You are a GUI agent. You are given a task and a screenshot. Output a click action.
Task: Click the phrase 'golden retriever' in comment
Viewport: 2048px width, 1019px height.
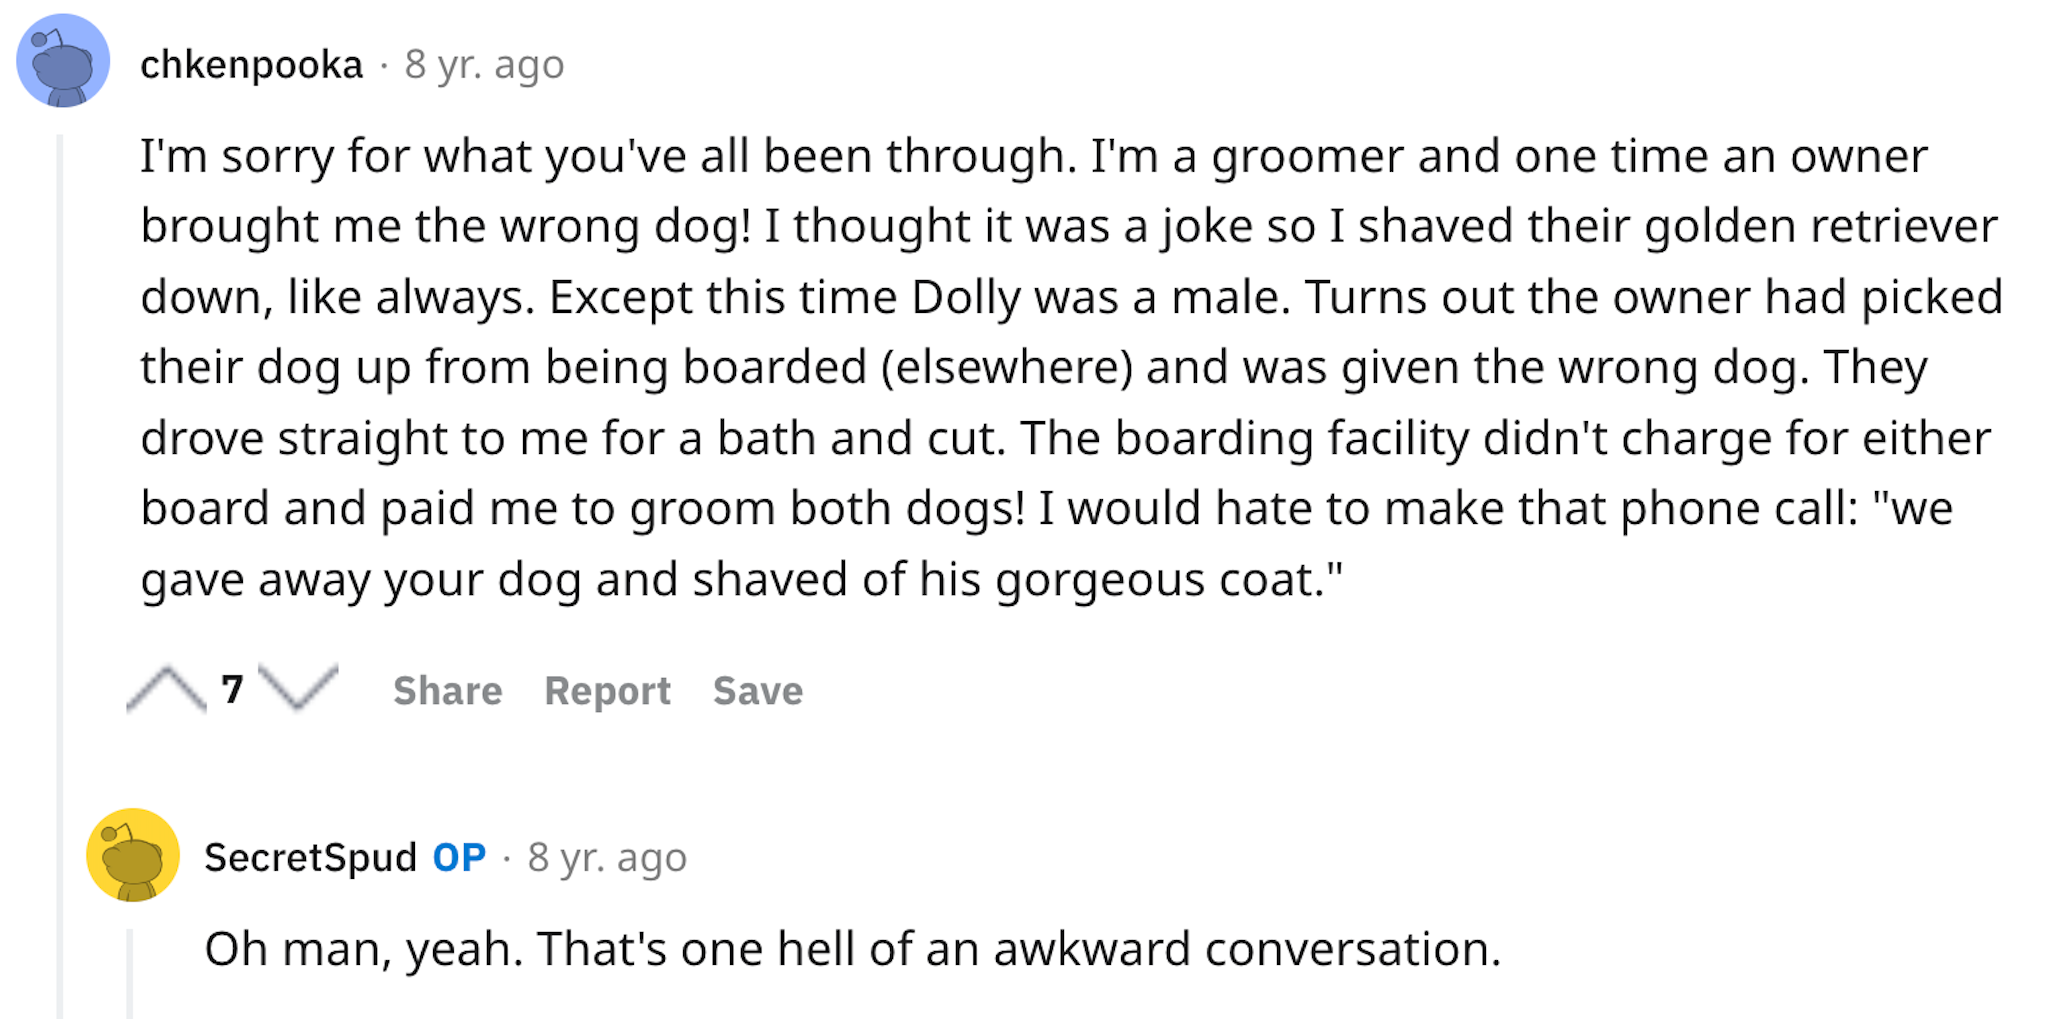(x=1821, y=226)
